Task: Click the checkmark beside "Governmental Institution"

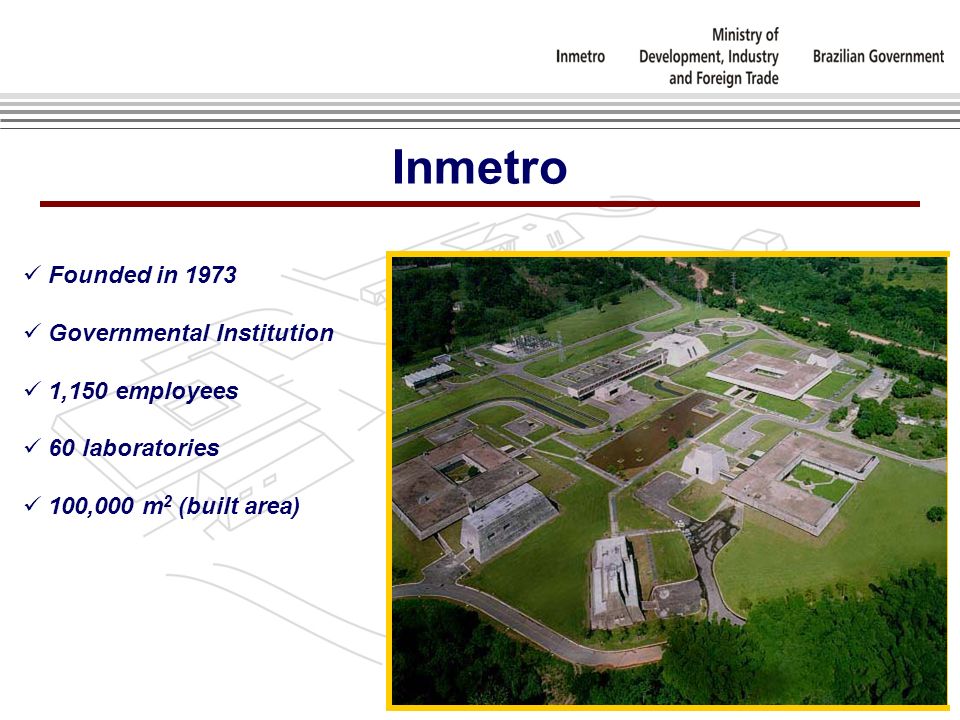Action: tap(32, 331)
